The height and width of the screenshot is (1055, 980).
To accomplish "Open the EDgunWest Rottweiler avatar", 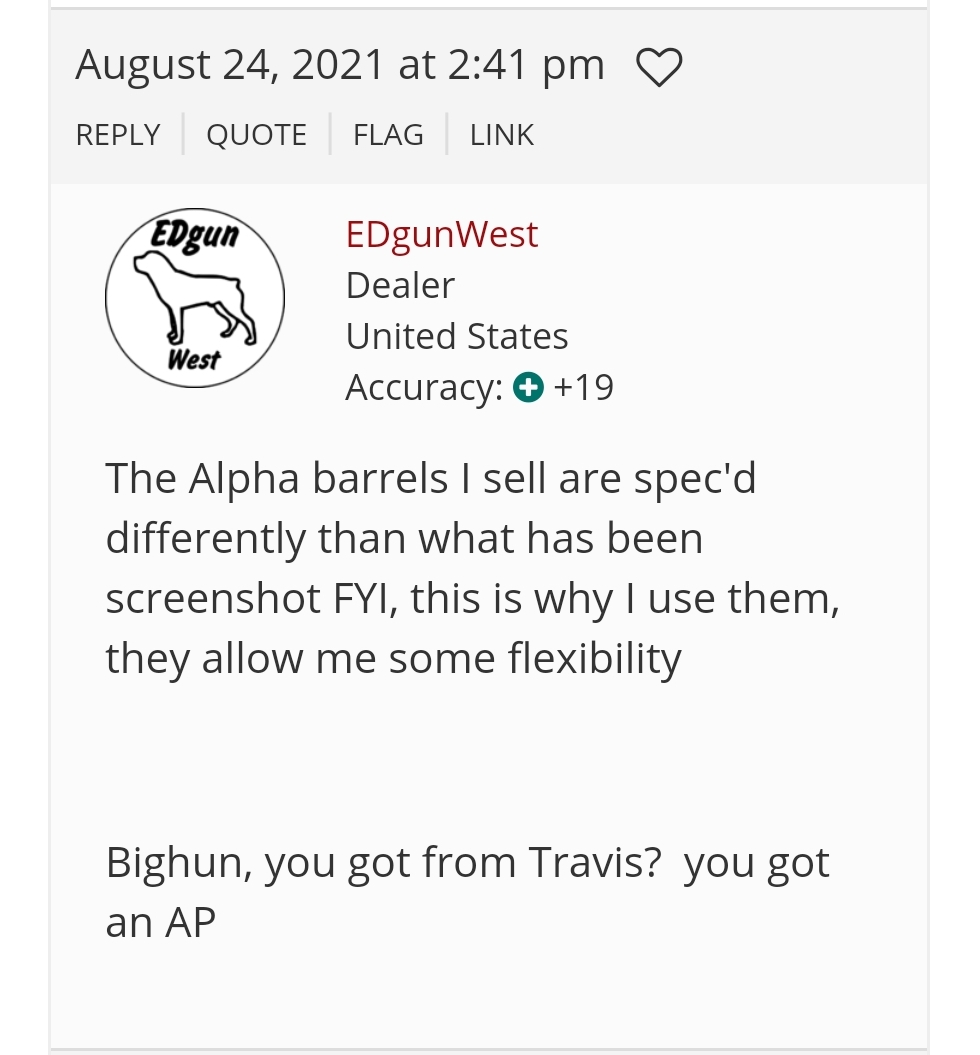I will click(x=195, y=297).
